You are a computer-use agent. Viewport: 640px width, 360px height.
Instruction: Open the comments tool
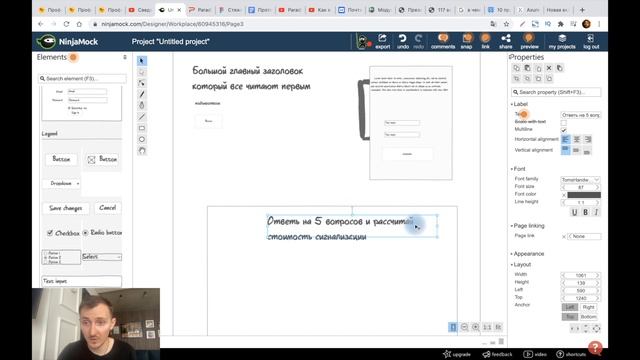[443, 41]
